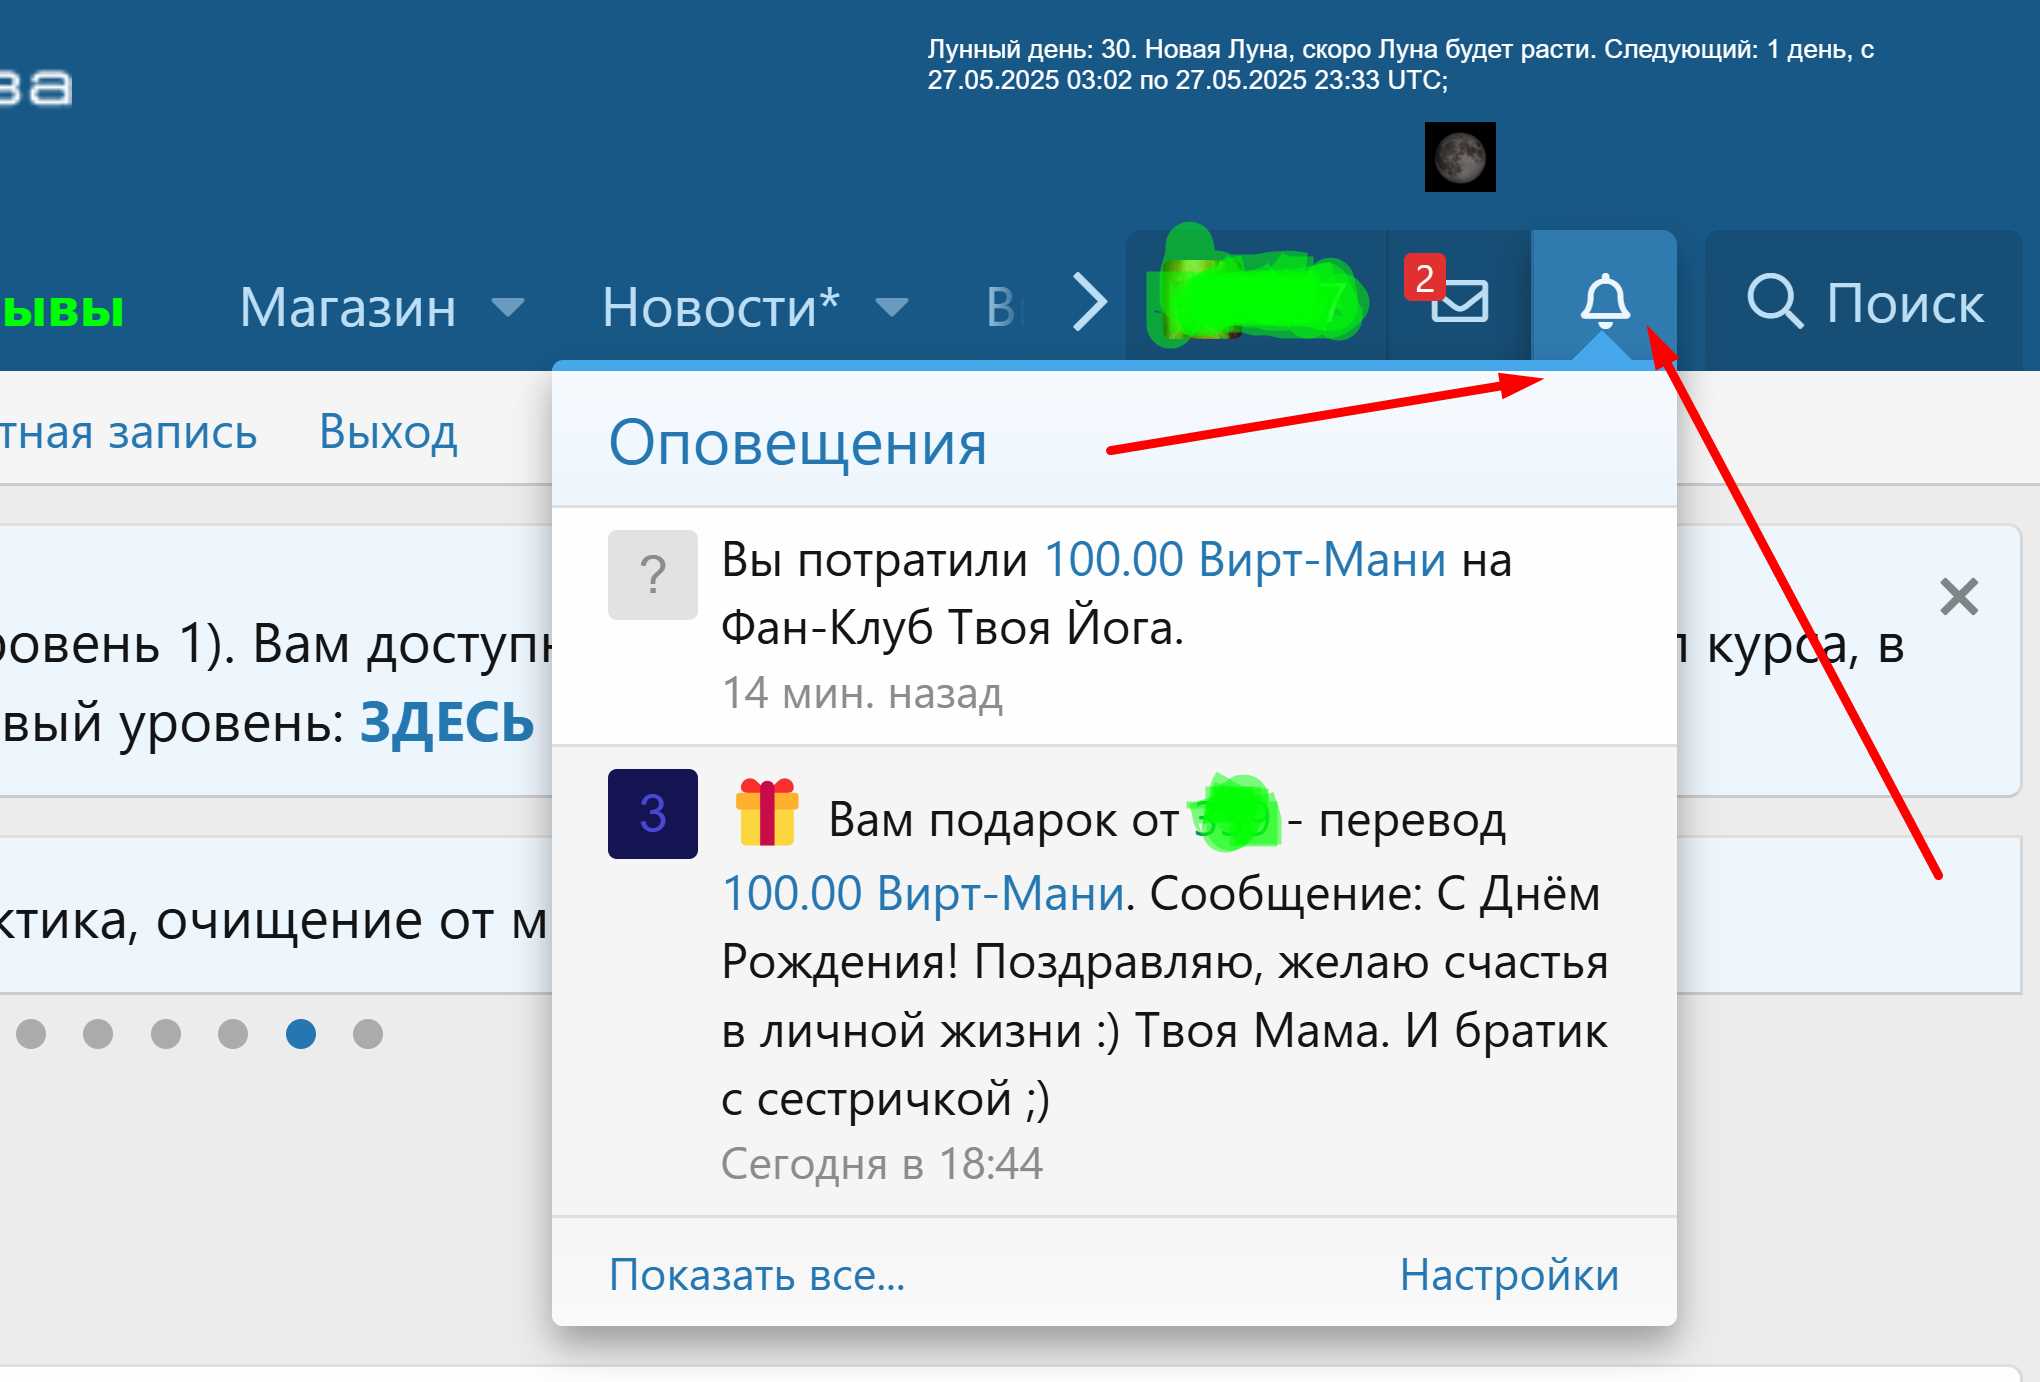Click the gift box icon in notification
The width and height of the screenshot is (2040, 1382).
coord(767,812)
